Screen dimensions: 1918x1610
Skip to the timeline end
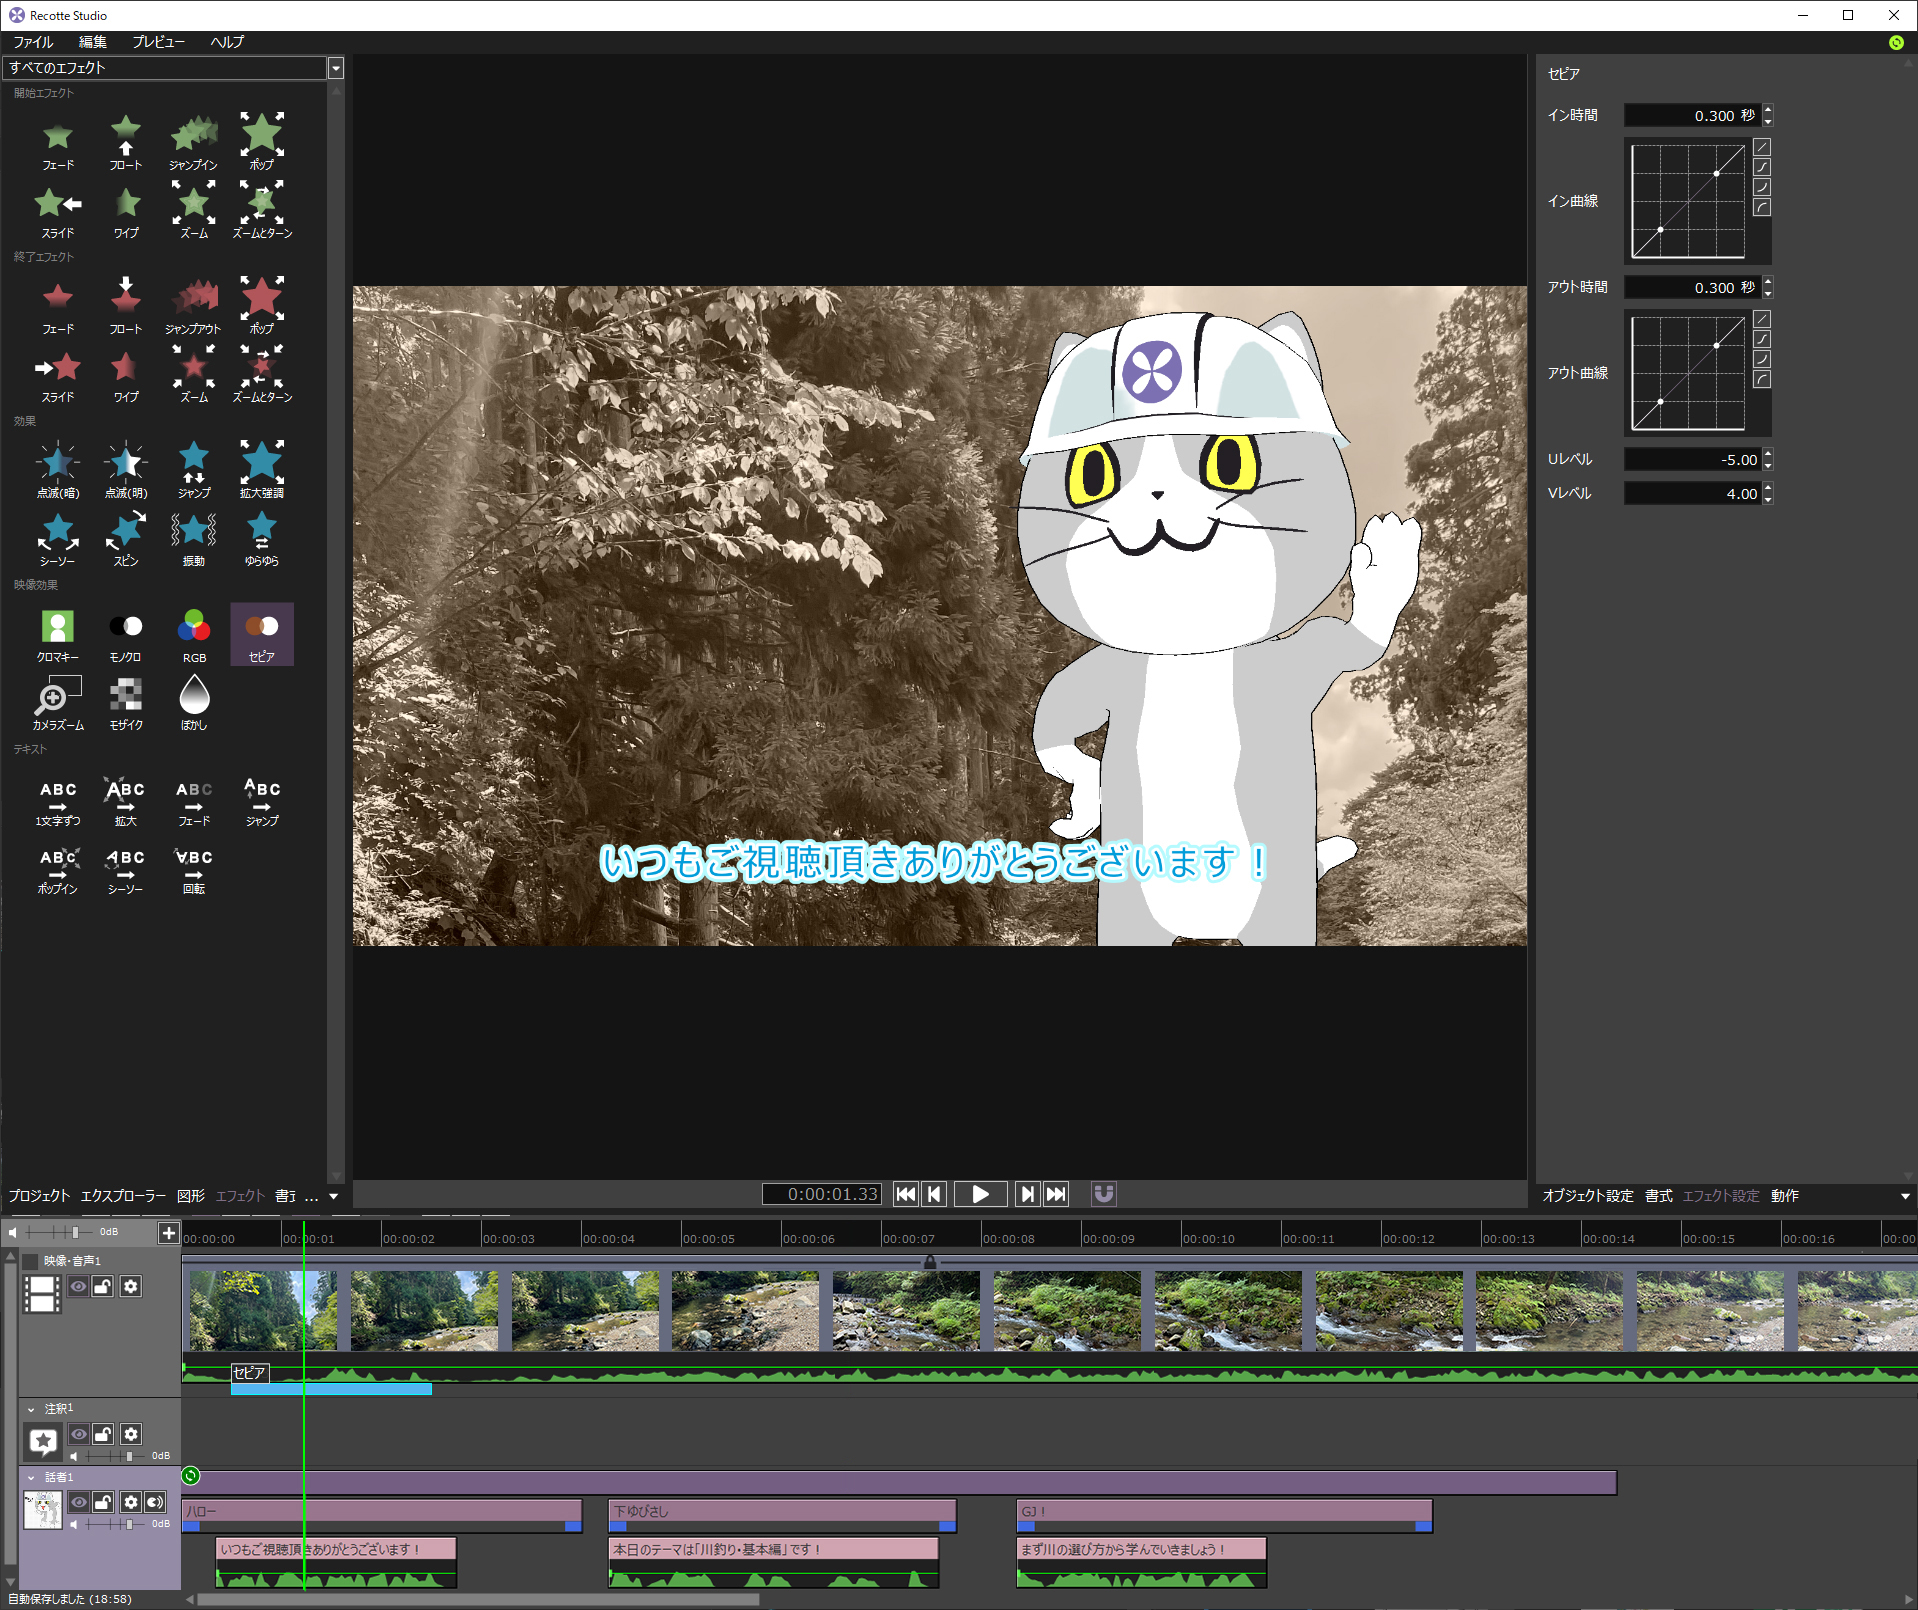pyautogui.click(x=1056, y=1194)
